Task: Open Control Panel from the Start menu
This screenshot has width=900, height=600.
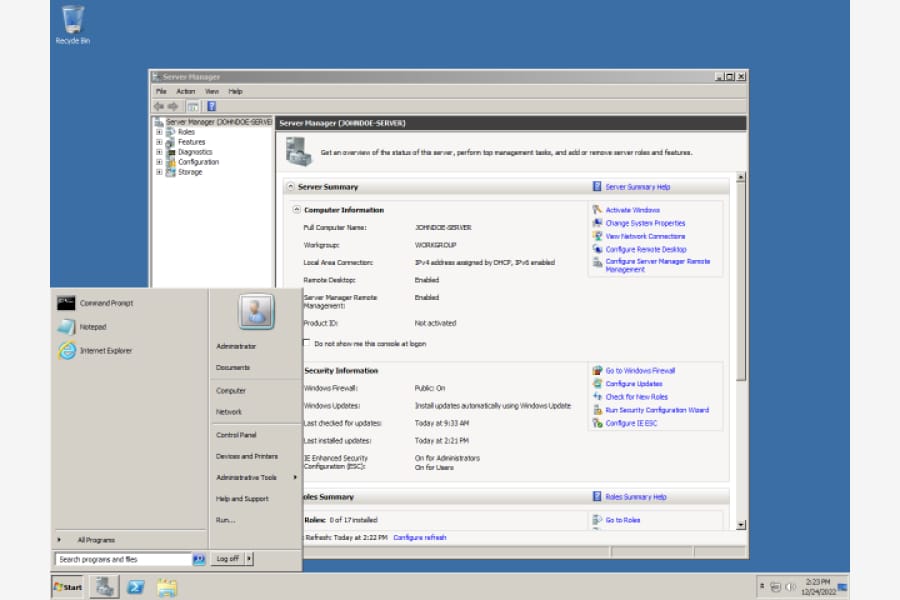Action: [x=236, y=435]
